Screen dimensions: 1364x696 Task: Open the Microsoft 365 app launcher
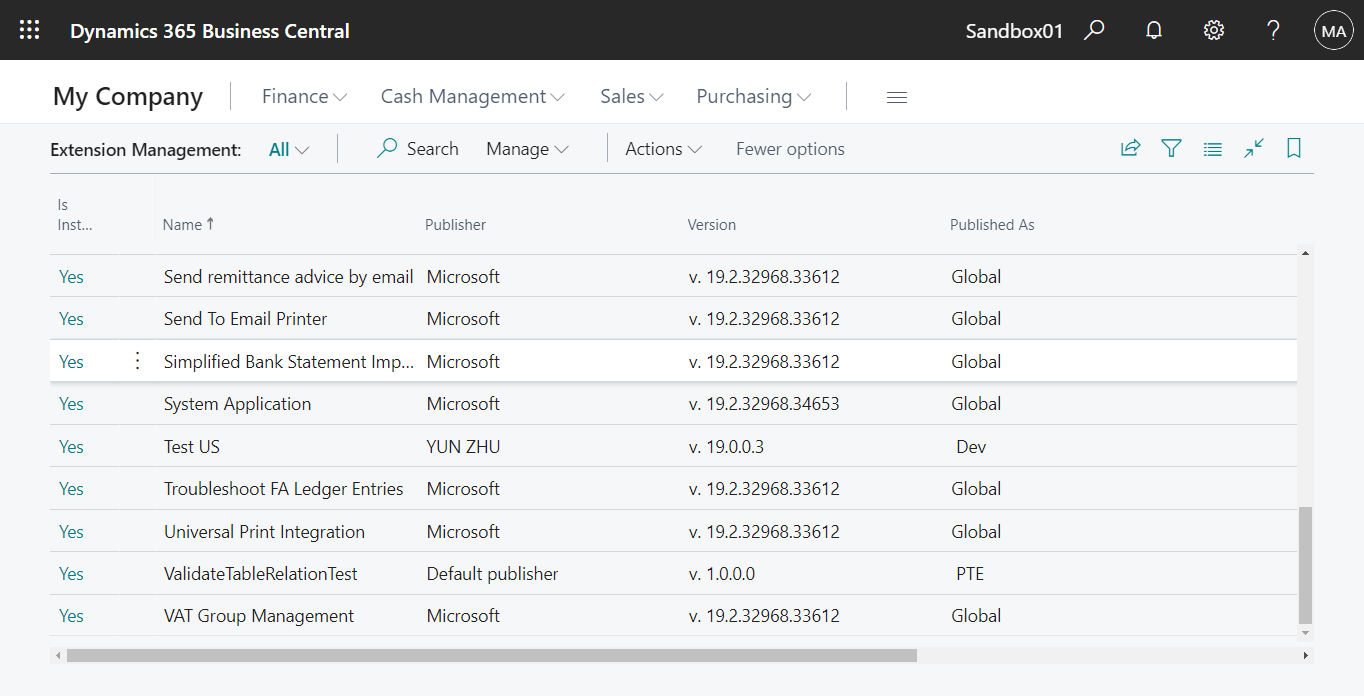coord(29,29)
